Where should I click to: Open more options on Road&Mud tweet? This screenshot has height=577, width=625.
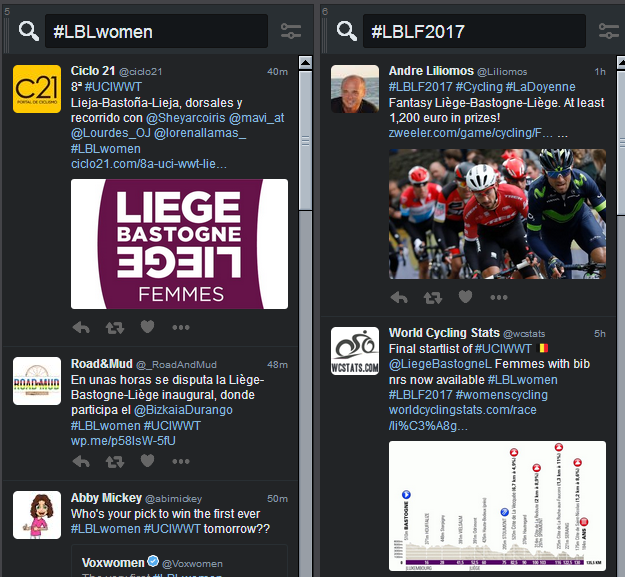(x=181, y=461)
